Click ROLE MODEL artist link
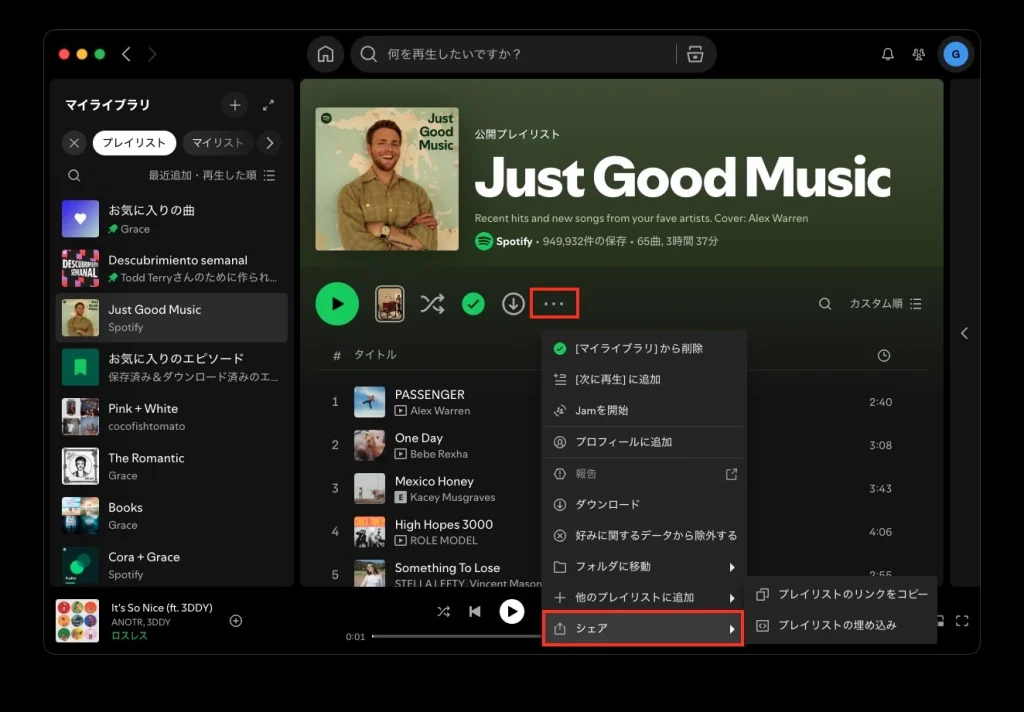1024x712 pixels. [444, 540]
